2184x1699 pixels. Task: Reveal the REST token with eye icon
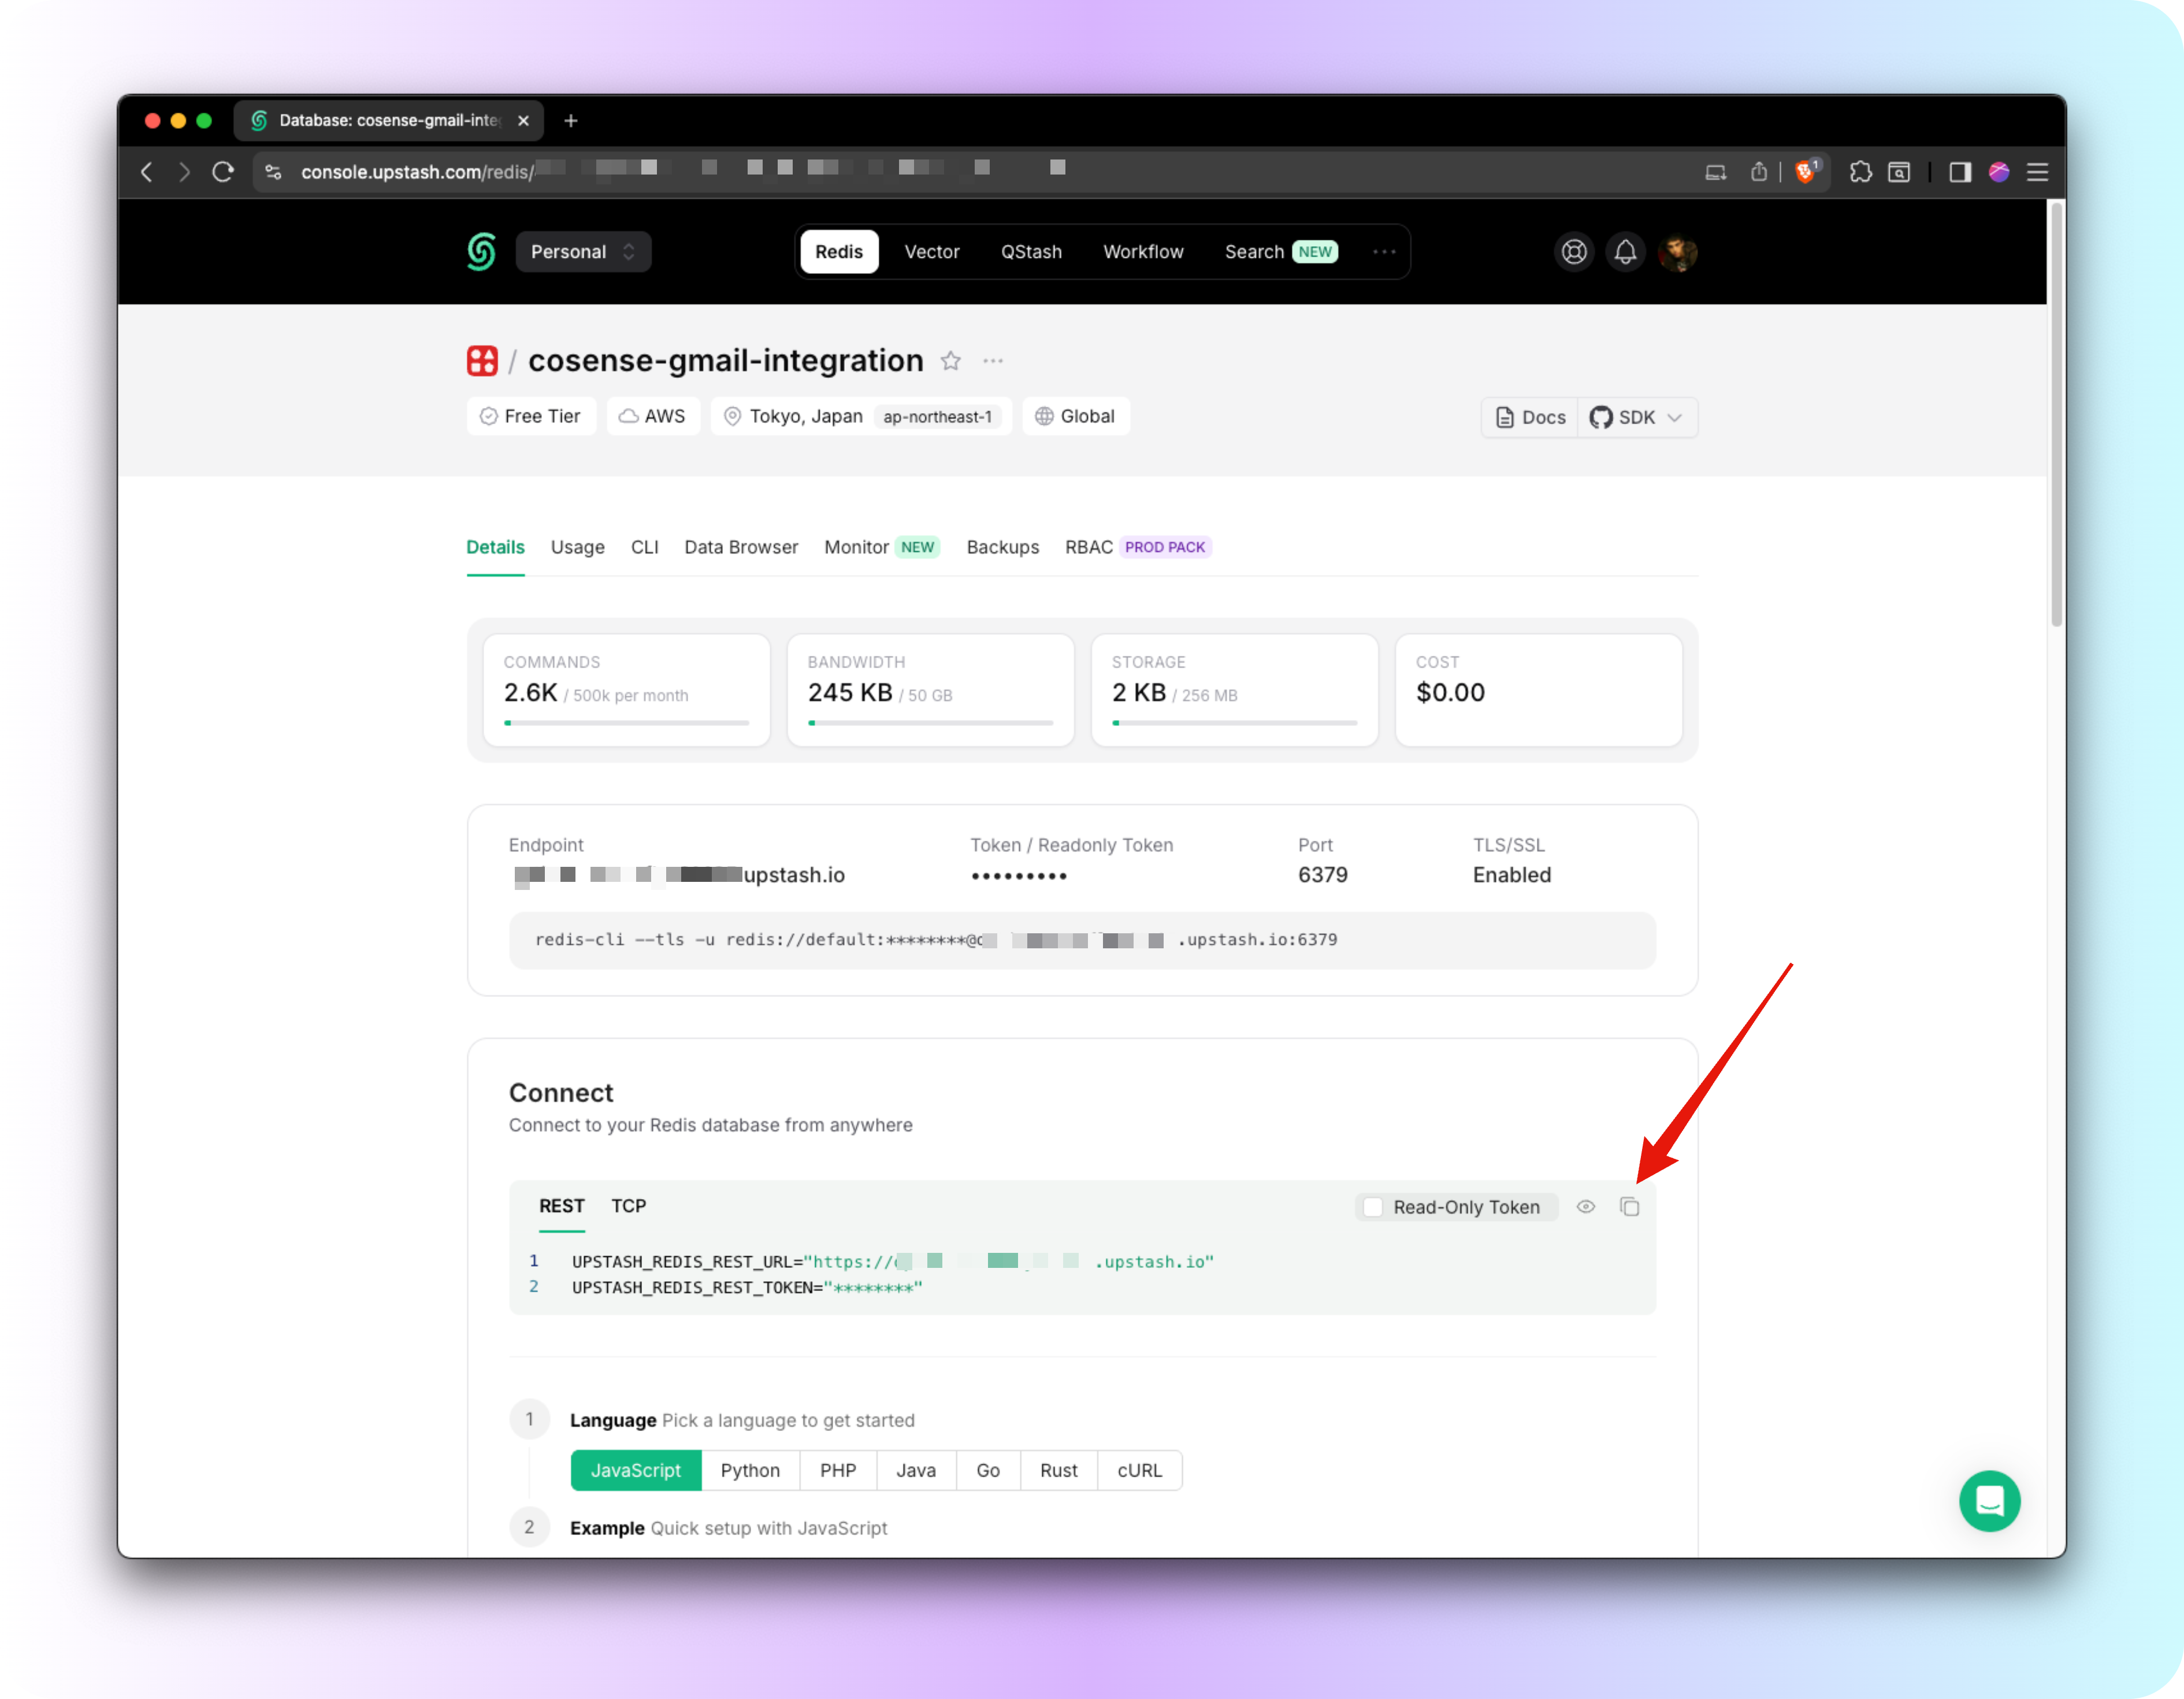1585,1207
